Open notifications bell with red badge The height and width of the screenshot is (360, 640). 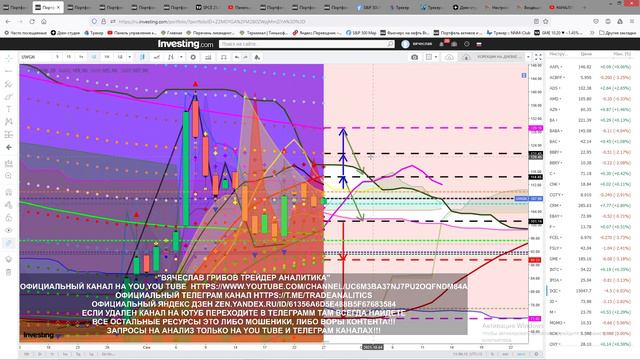point(442,43)
